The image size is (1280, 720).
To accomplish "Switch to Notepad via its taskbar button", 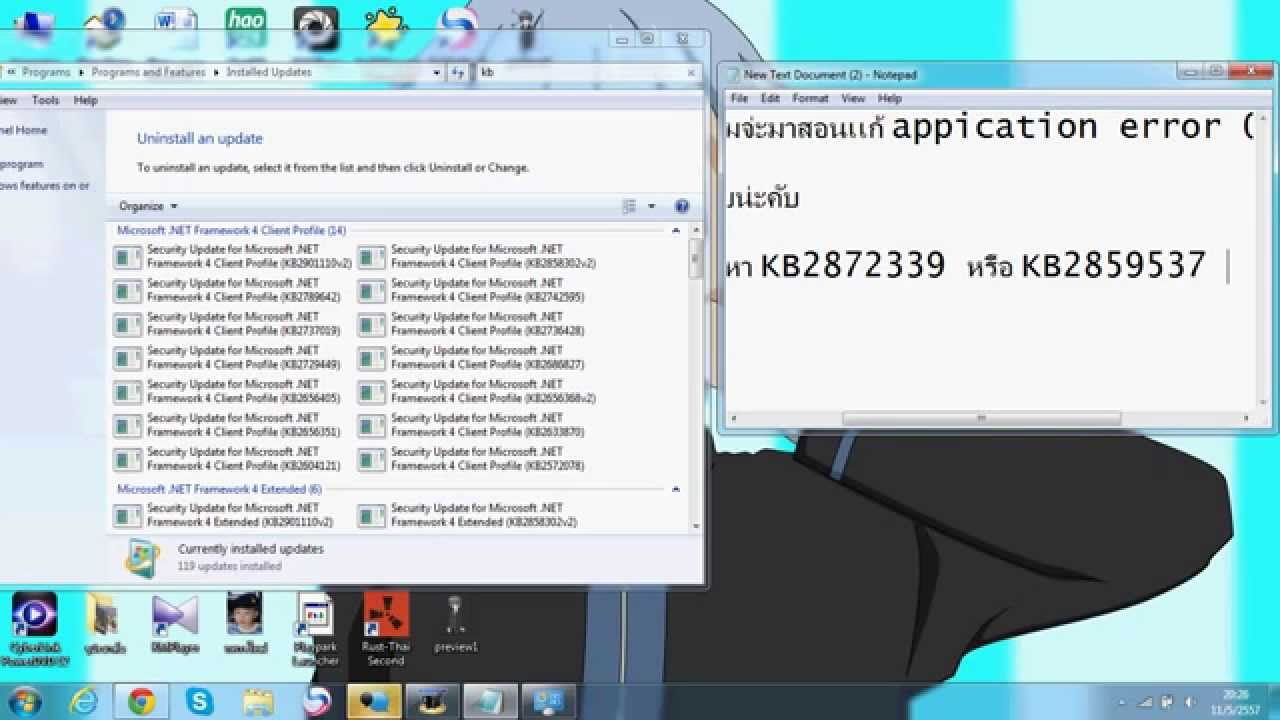I will [x=490, y=702].
